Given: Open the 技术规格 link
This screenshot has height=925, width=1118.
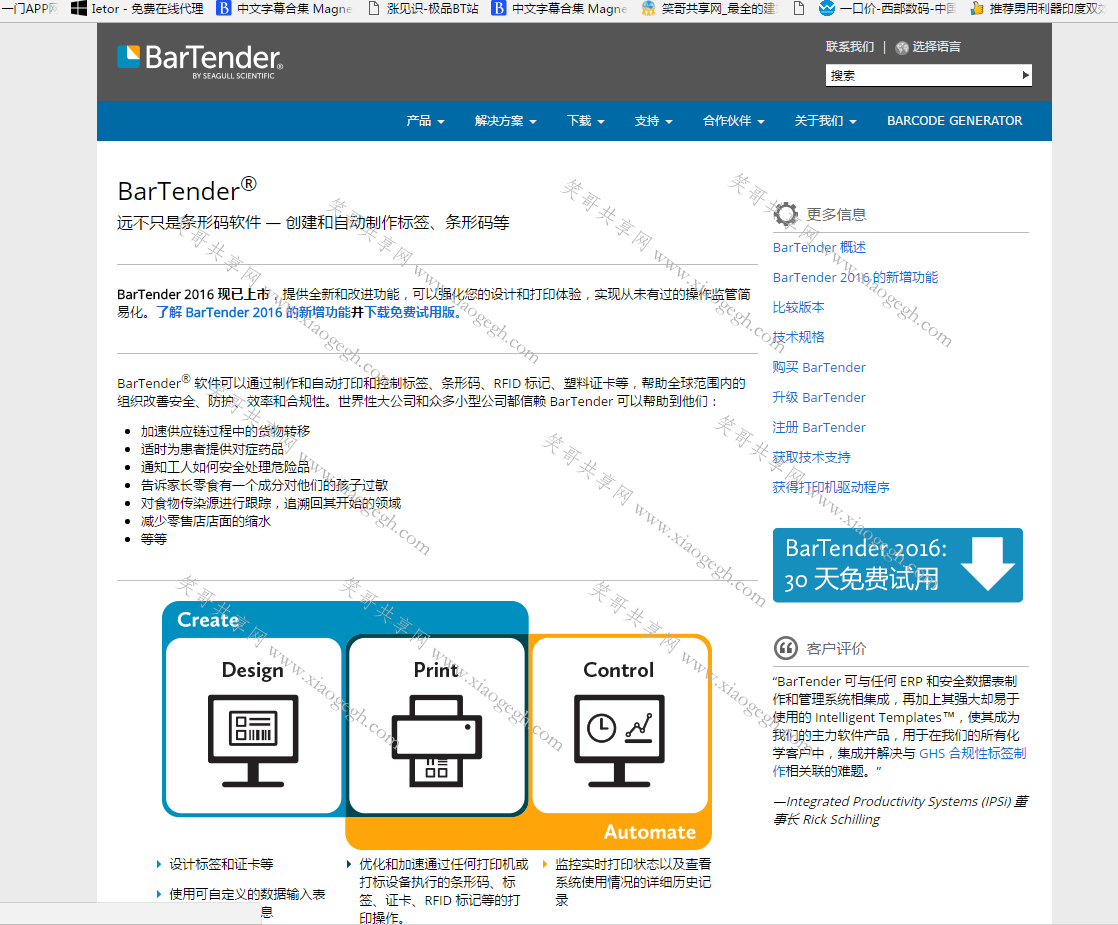Looking at the screenshot, I should (799, 337).
